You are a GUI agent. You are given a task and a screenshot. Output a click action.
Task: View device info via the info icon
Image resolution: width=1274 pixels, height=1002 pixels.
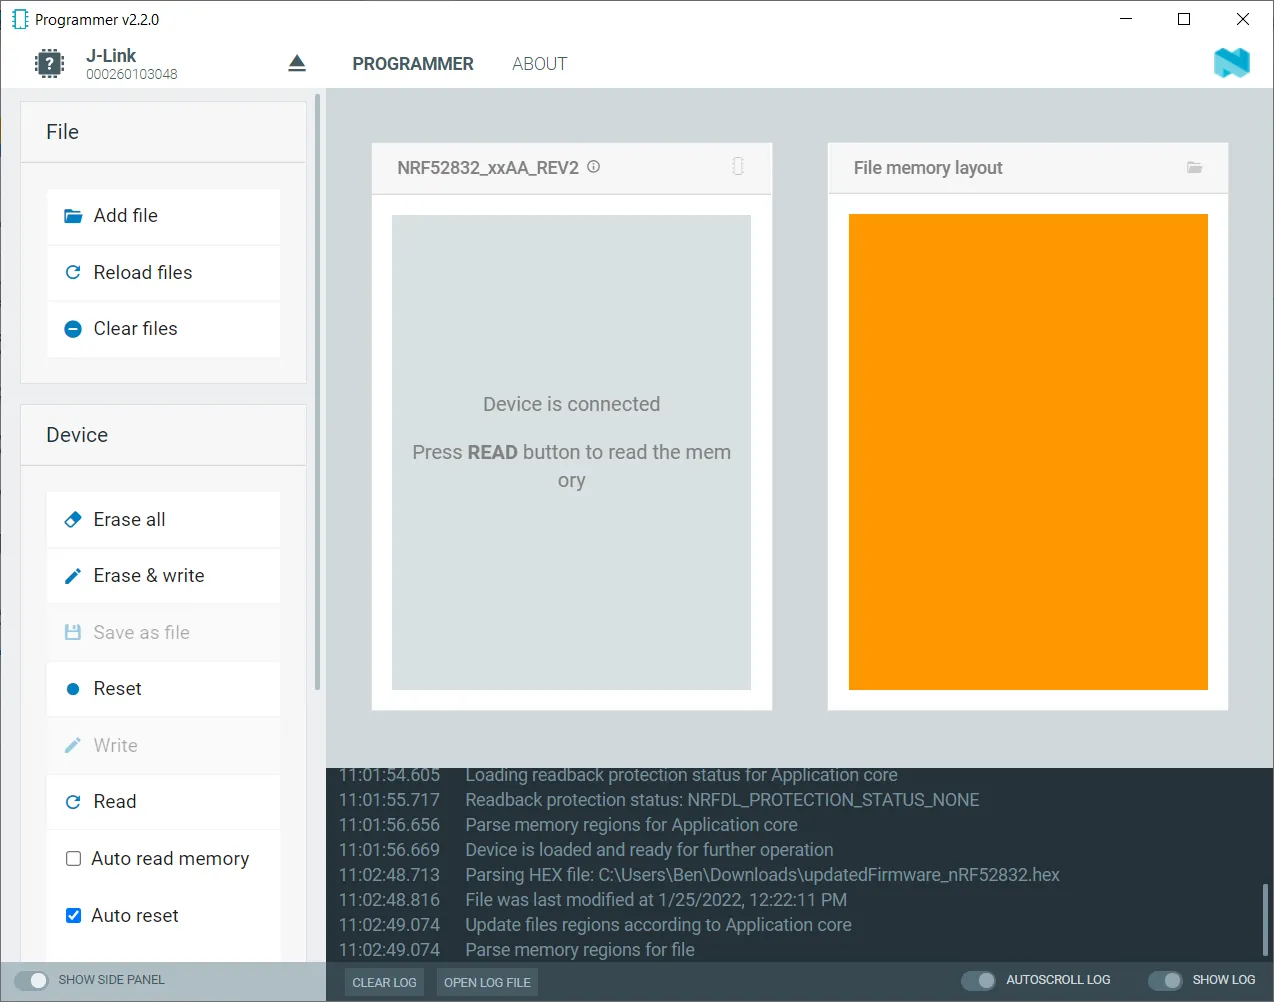[x=593, y=167]
